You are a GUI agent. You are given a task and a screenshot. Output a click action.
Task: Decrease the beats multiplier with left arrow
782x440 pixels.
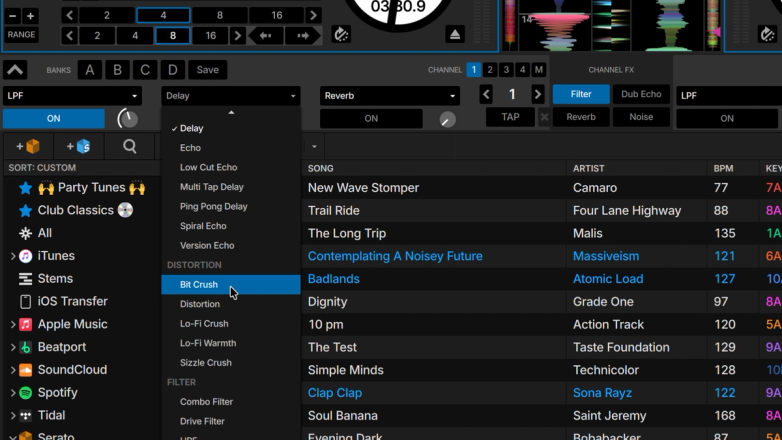tap(486, 94)
